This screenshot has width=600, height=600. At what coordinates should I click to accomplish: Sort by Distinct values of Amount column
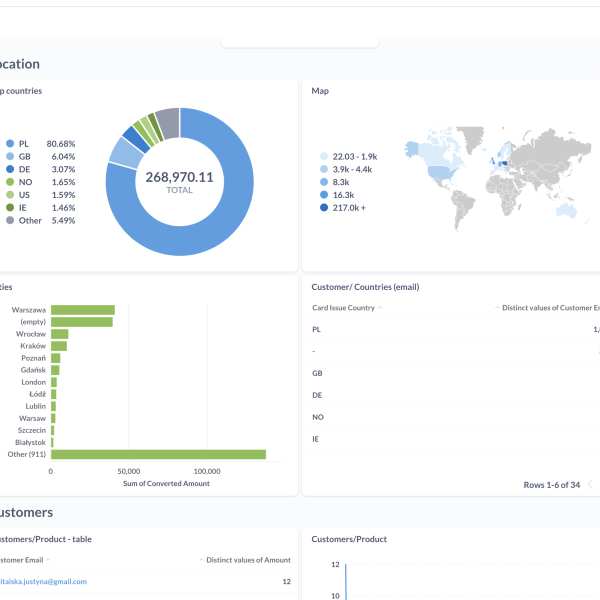click(x=248, y=560)
